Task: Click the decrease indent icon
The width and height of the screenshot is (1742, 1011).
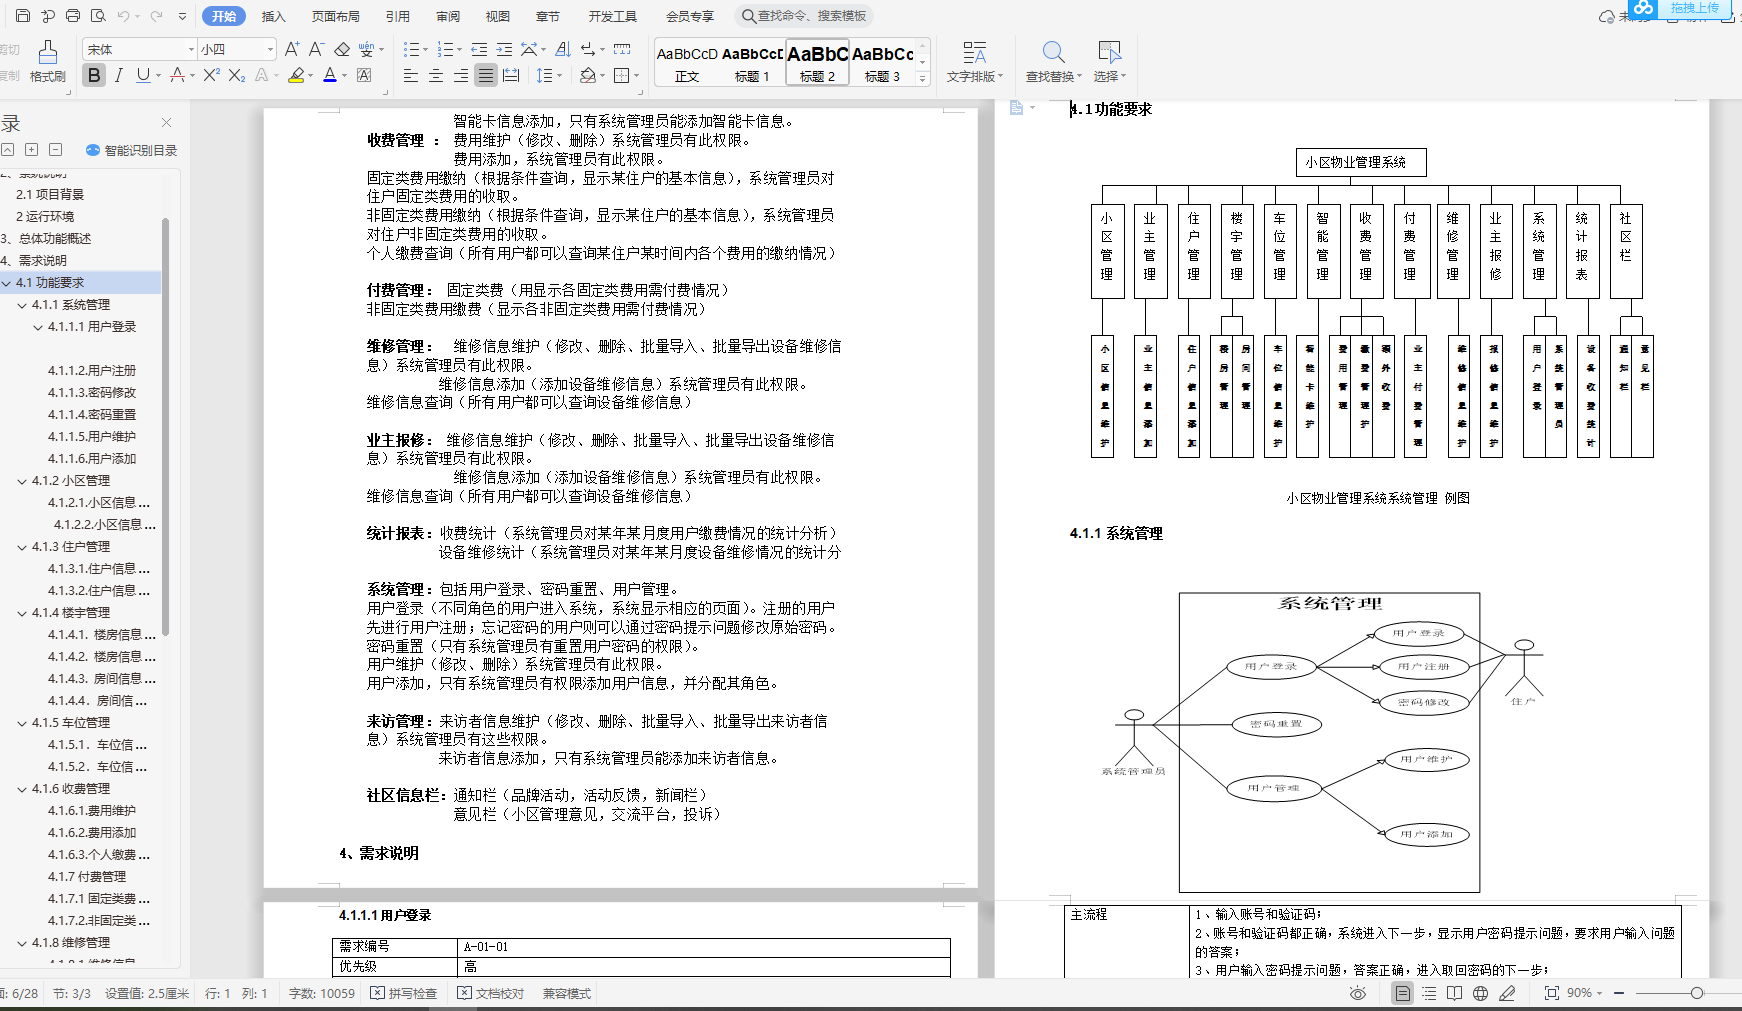Action: pyautogui.click(x=479, y=49)
